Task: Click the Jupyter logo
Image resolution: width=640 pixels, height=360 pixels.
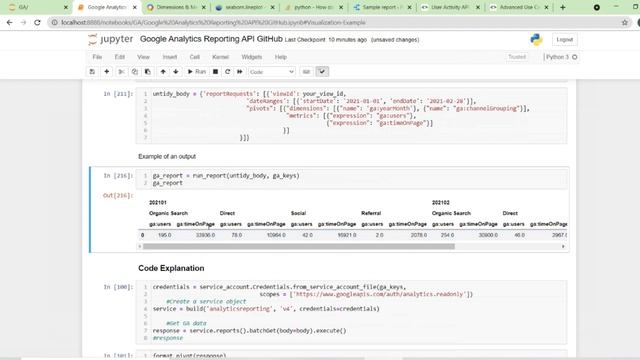Action: (x=111, y=39)
